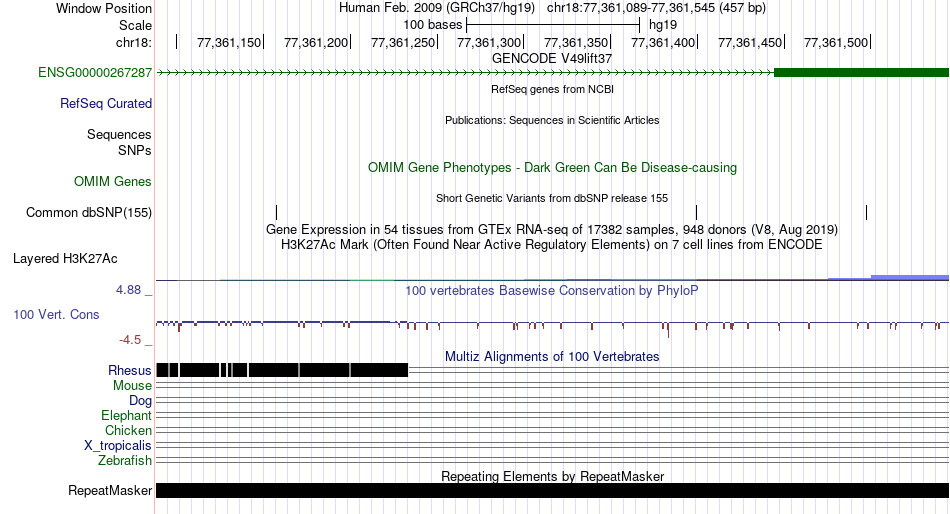Select the RepeatMasker repeat element bar
Image resolution: width=950 pixels, height=514 pixels.
552,490
